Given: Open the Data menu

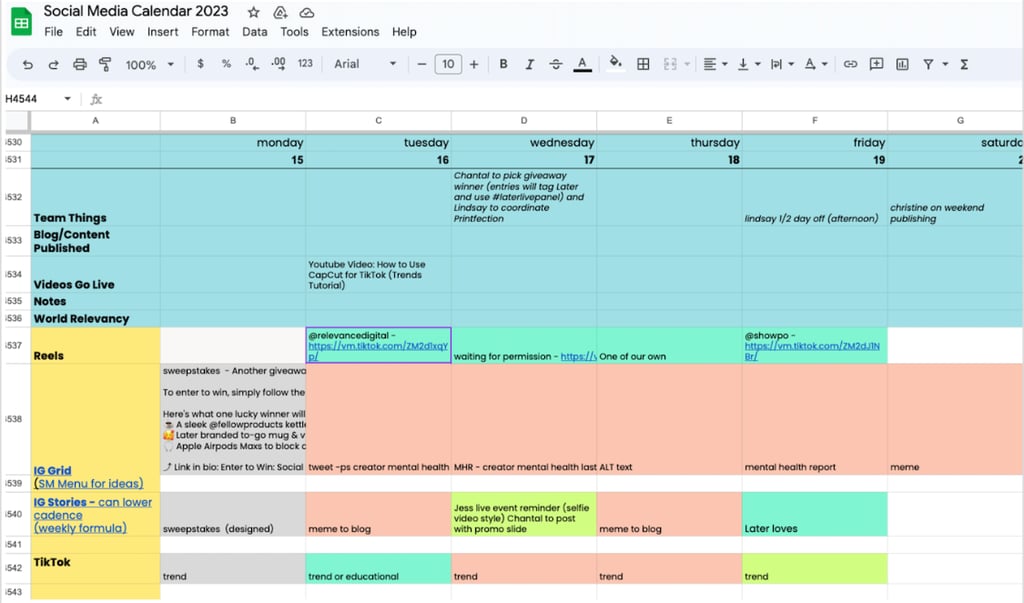Looking at the screenshot, I should (x=255, y=31).
